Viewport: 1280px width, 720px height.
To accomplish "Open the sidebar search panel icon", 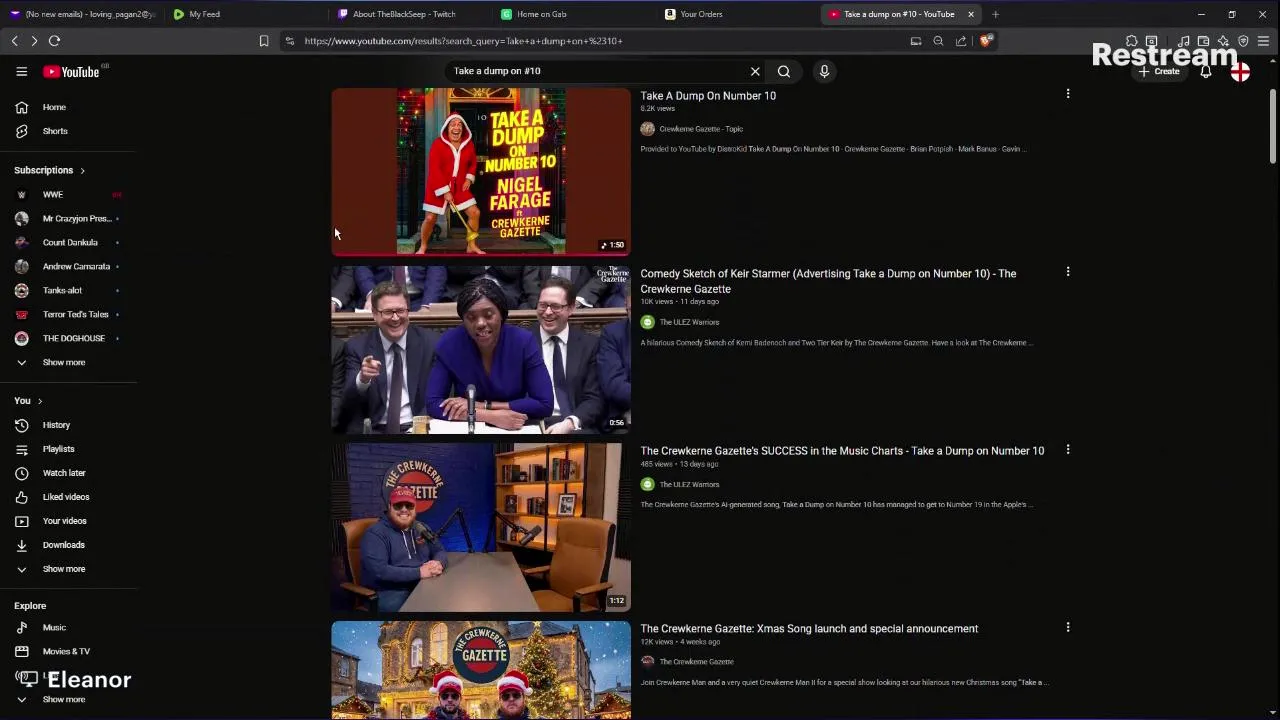I will click(x=1151, y=41).
